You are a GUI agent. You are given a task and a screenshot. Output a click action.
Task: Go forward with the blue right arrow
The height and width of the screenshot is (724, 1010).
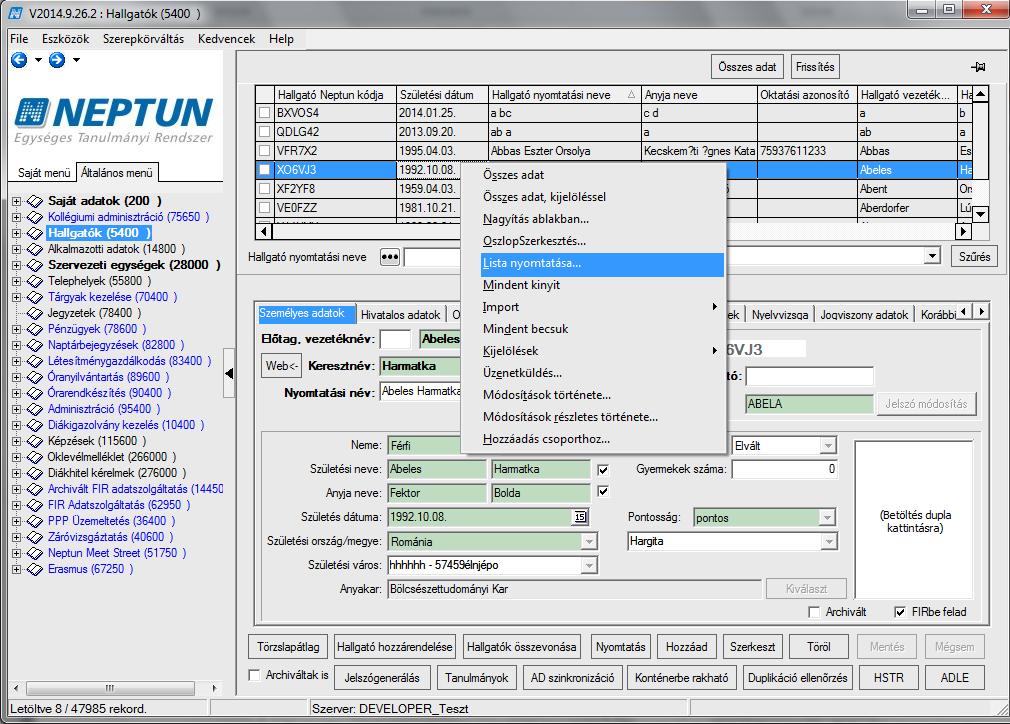coord(57,60)
